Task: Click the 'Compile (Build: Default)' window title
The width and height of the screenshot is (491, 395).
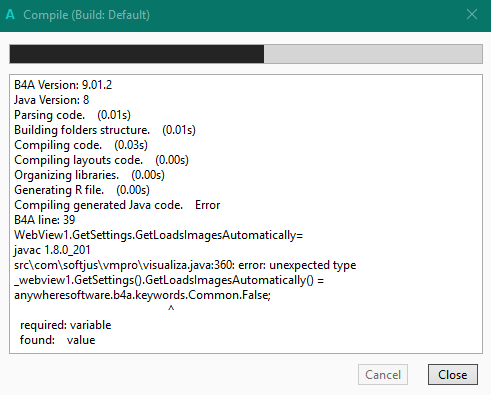Action: (x=86, y=15)
